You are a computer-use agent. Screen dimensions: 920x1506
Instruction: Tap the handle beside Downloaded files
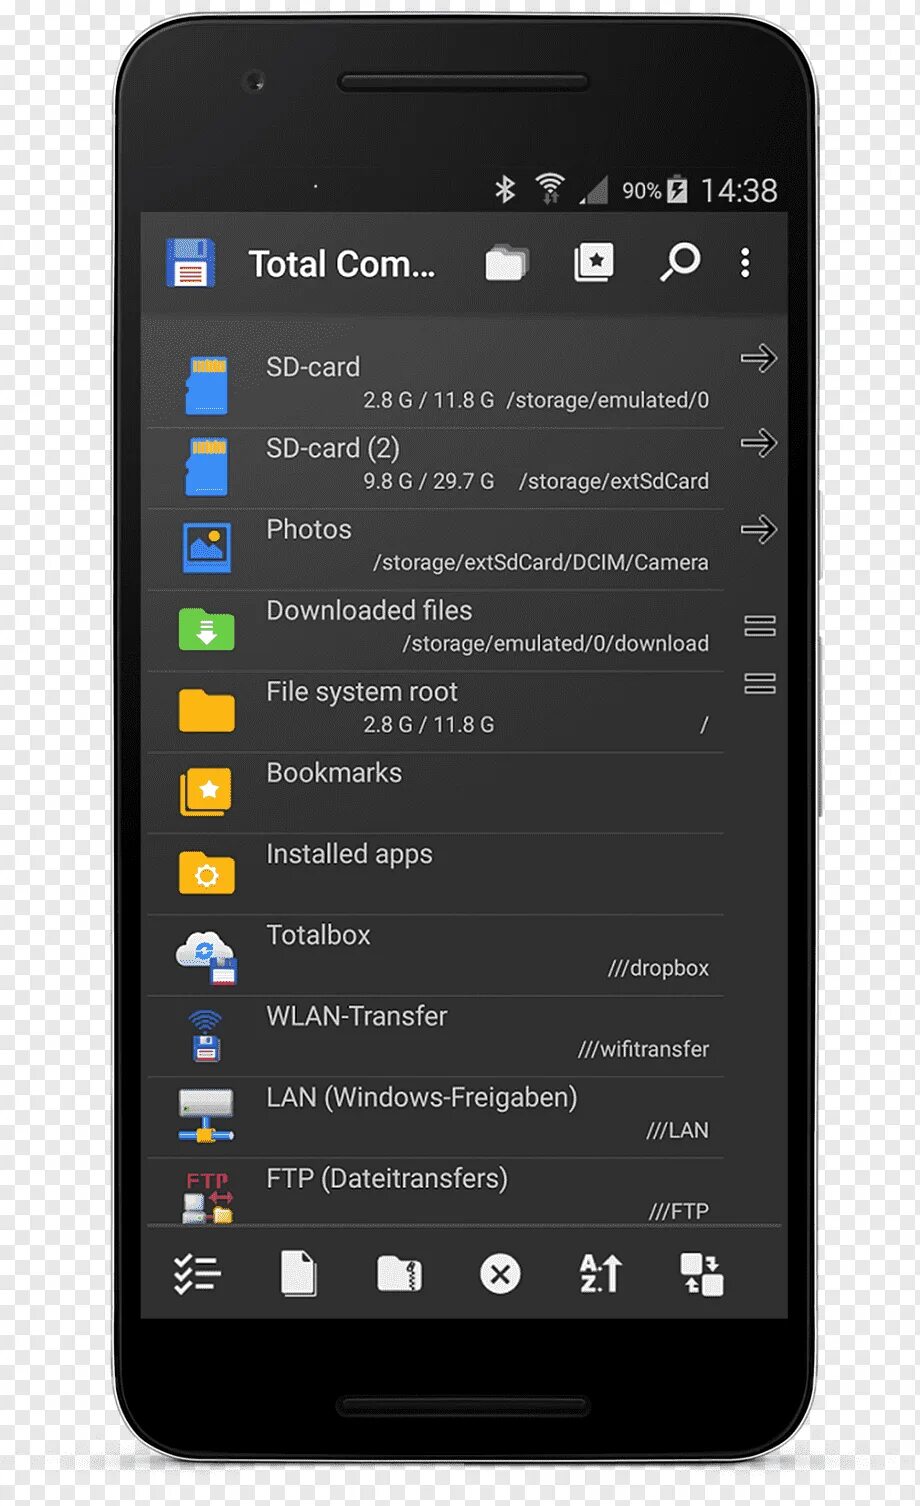pyautogui.click(x=760, y=626)
